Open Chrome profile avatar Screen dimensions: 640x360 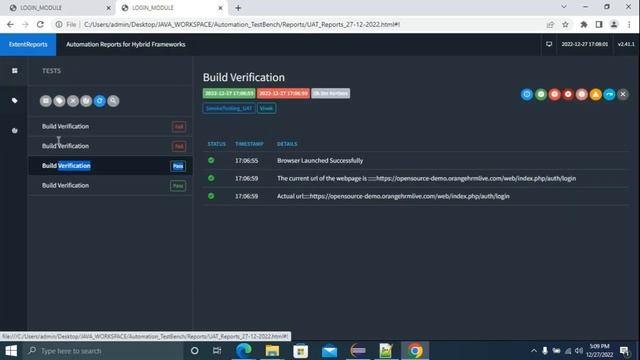point(614,24)
